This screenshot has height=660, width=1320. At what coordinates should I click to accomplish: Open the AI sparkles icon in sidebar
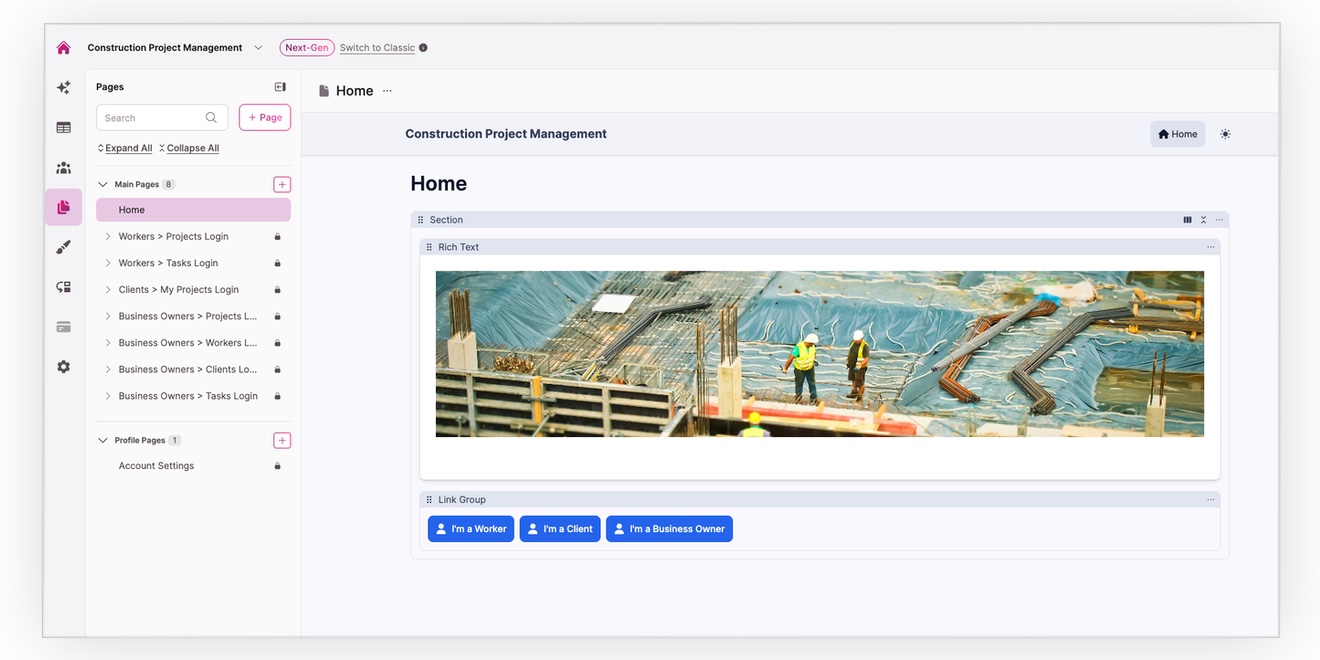(63, 88)
